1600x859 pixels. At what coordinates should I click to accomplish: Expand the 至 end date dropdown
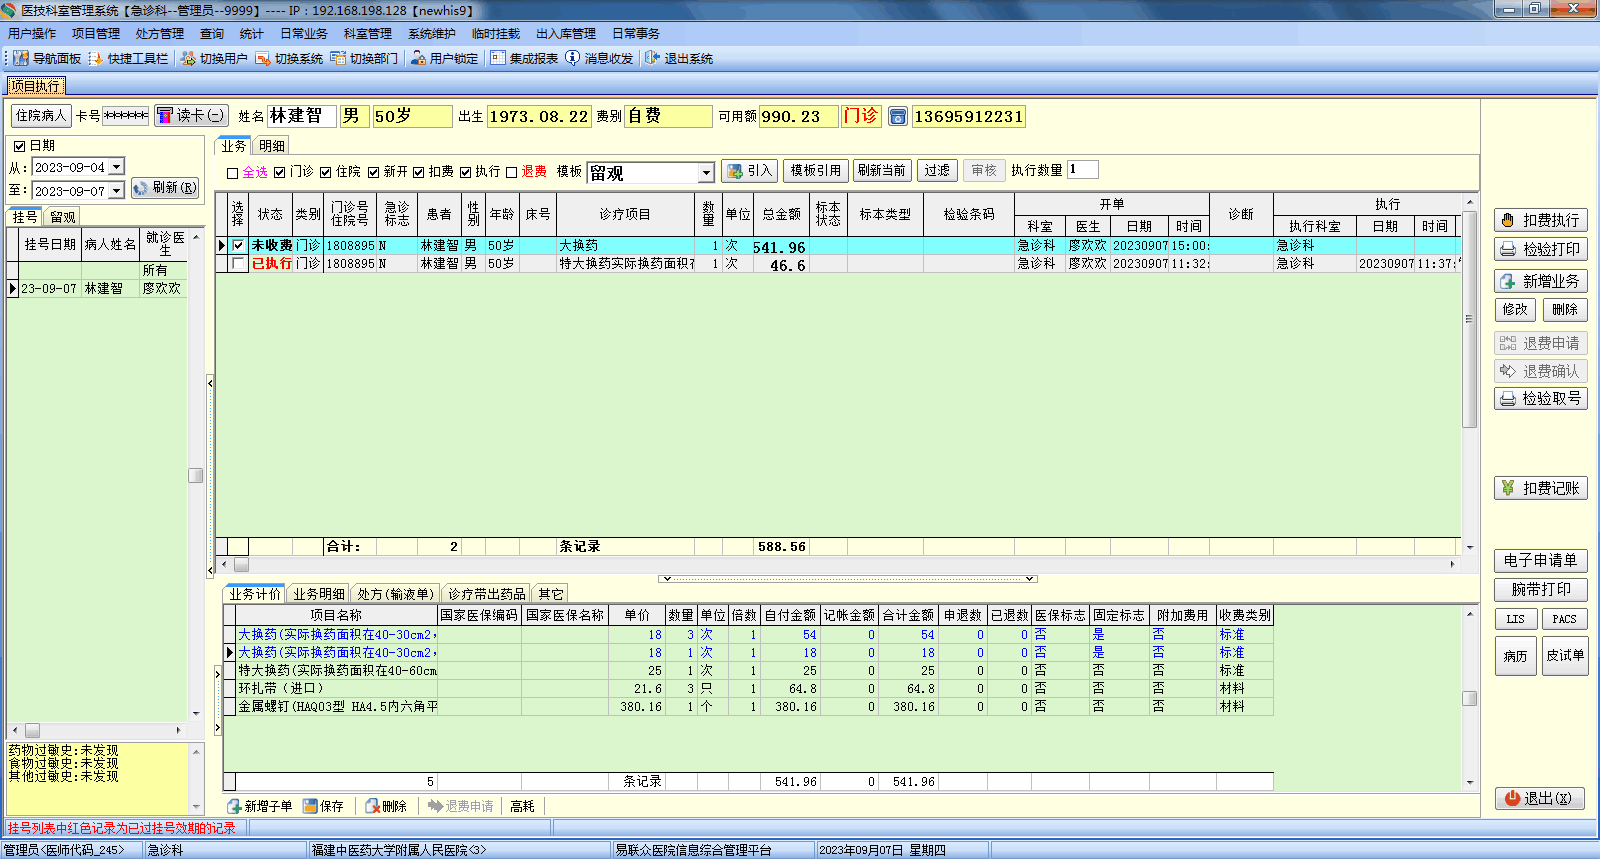pos(116,190)
